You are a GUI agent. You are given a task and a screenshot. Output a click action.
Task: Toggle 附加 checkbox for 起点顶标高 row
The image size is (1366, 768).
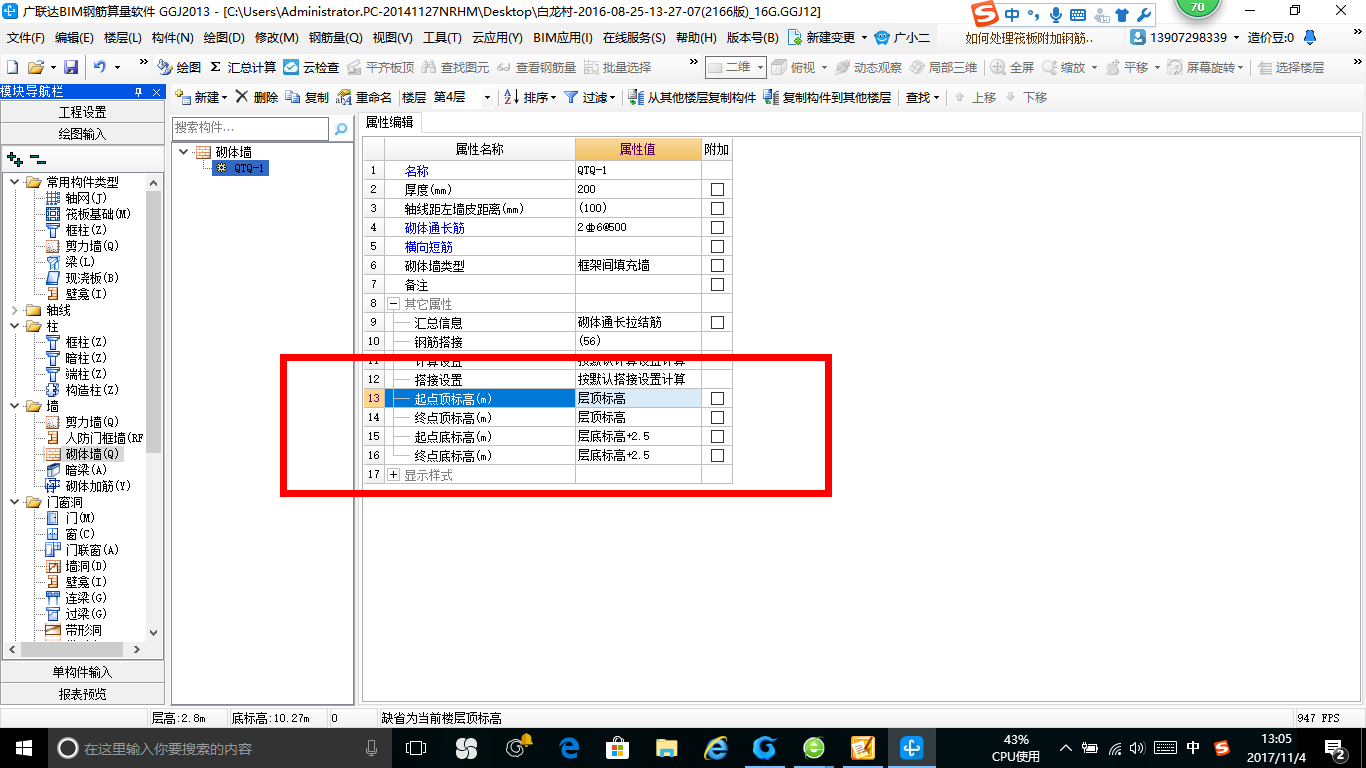point(716,398)
